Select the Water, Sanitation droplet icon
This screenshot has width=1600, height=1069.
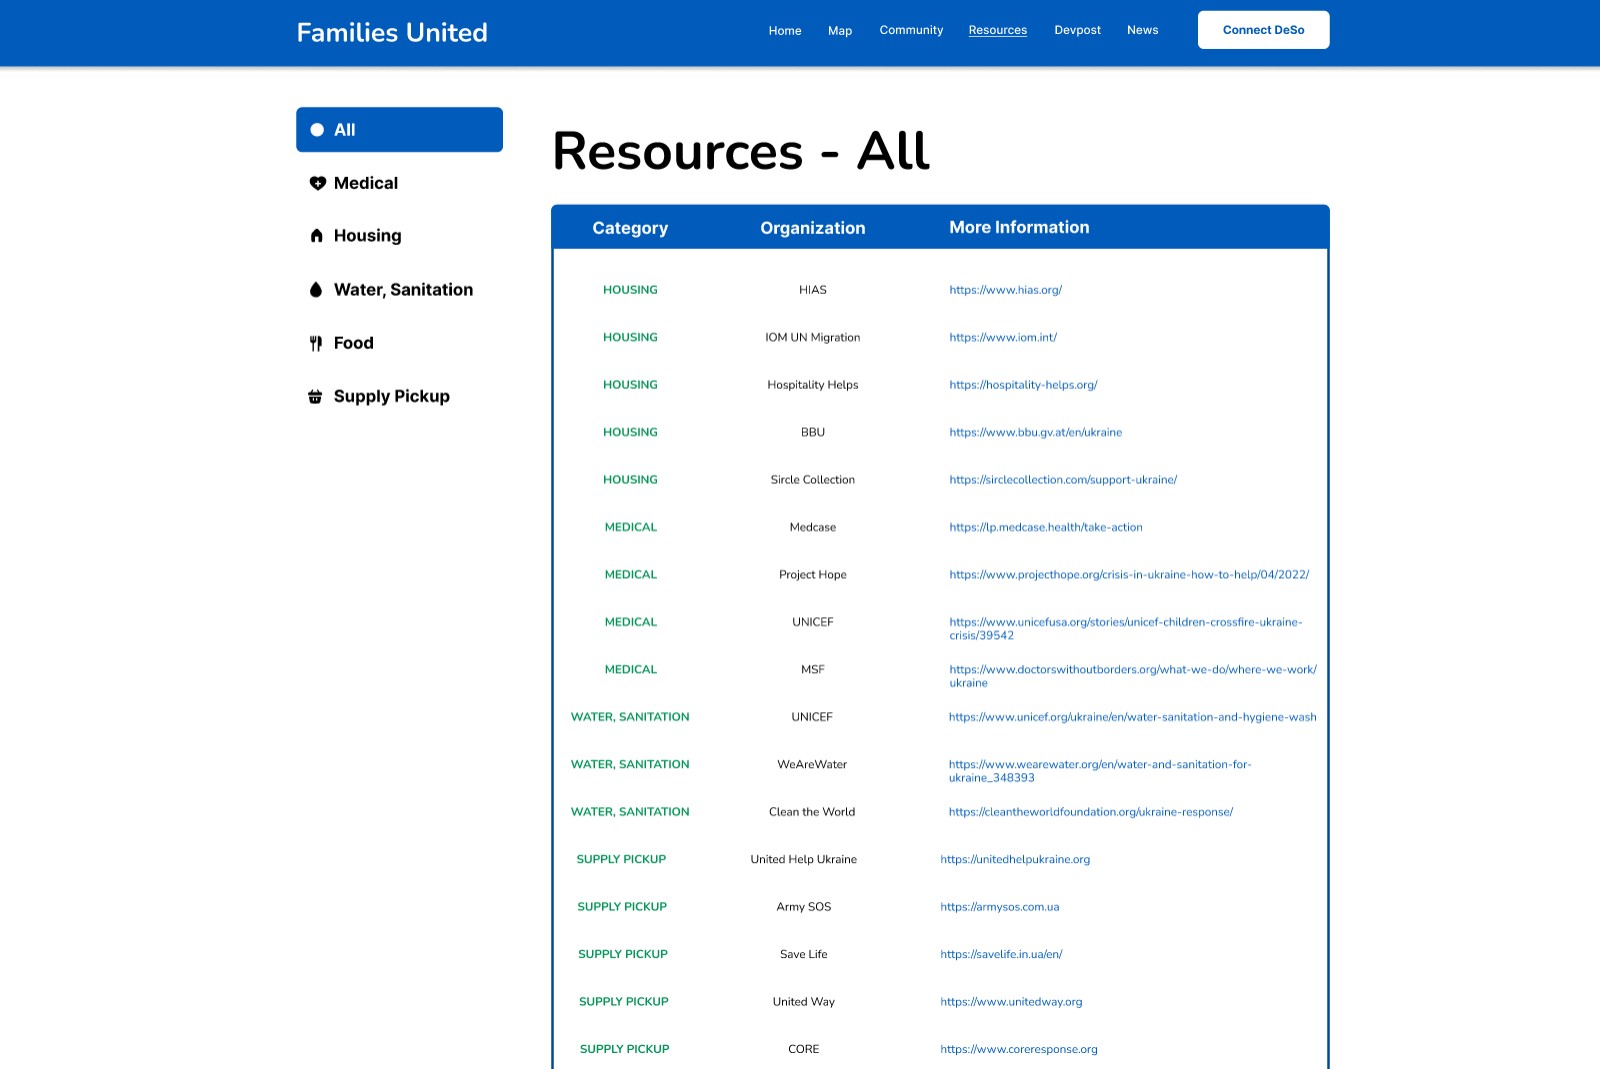316,289
